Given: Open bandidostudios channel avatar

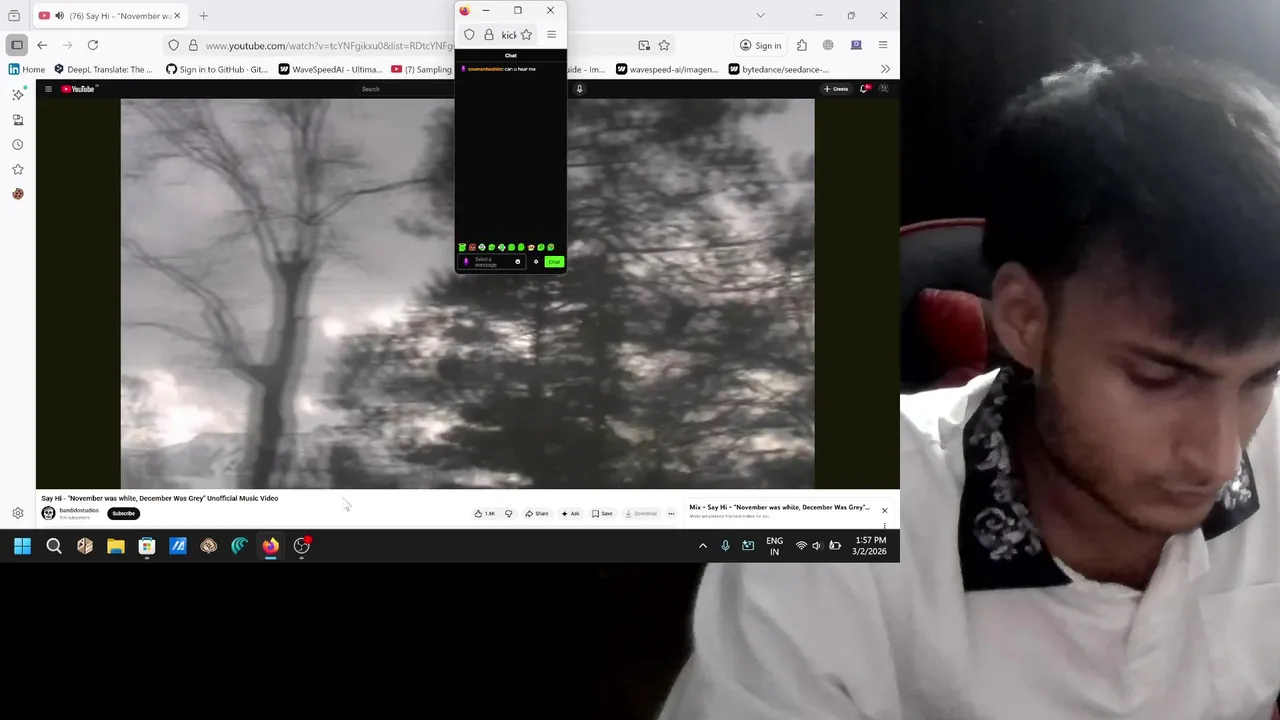Looking at the screenshot, I should tap(48, 513).
